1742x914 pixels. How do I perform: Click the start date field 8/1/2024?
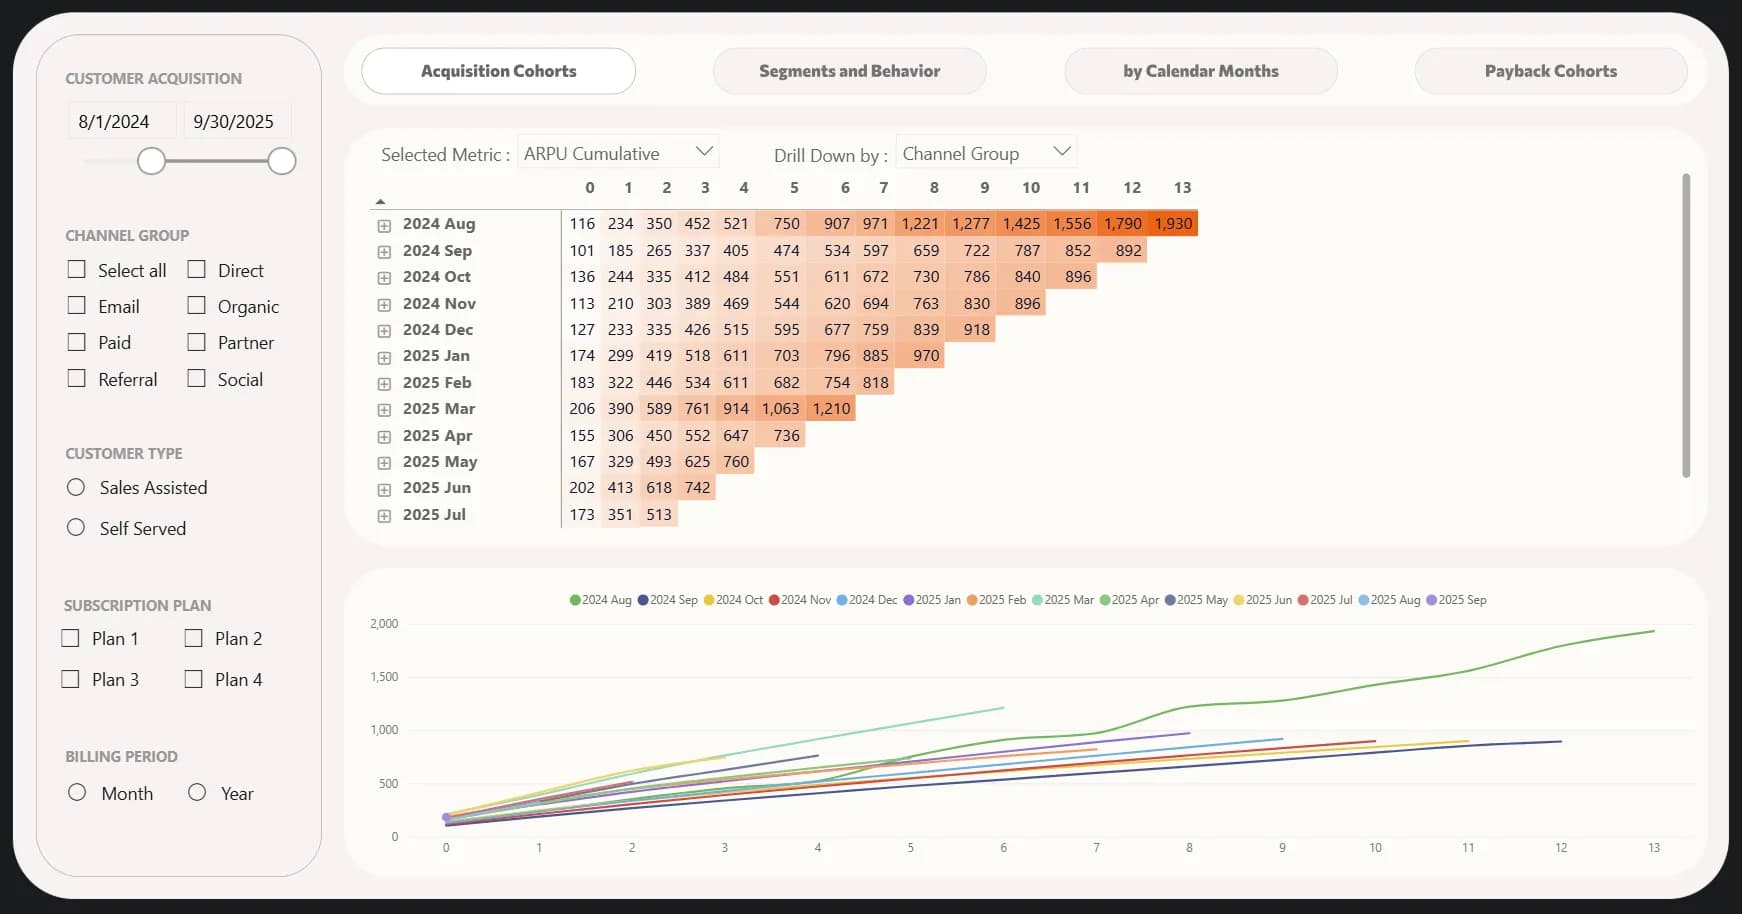click(x=114, y=121)
